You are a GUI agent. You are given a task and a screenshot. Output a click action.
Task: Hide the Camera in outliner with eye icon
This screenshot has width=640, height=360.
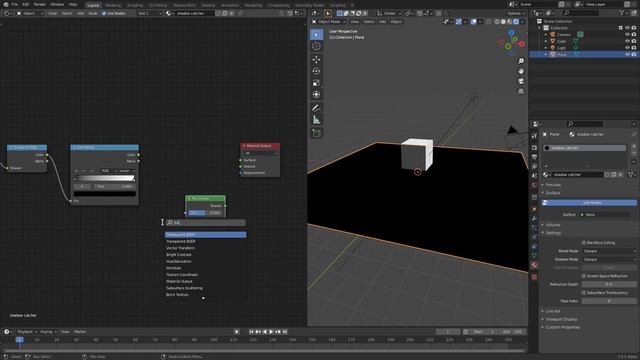627,35
